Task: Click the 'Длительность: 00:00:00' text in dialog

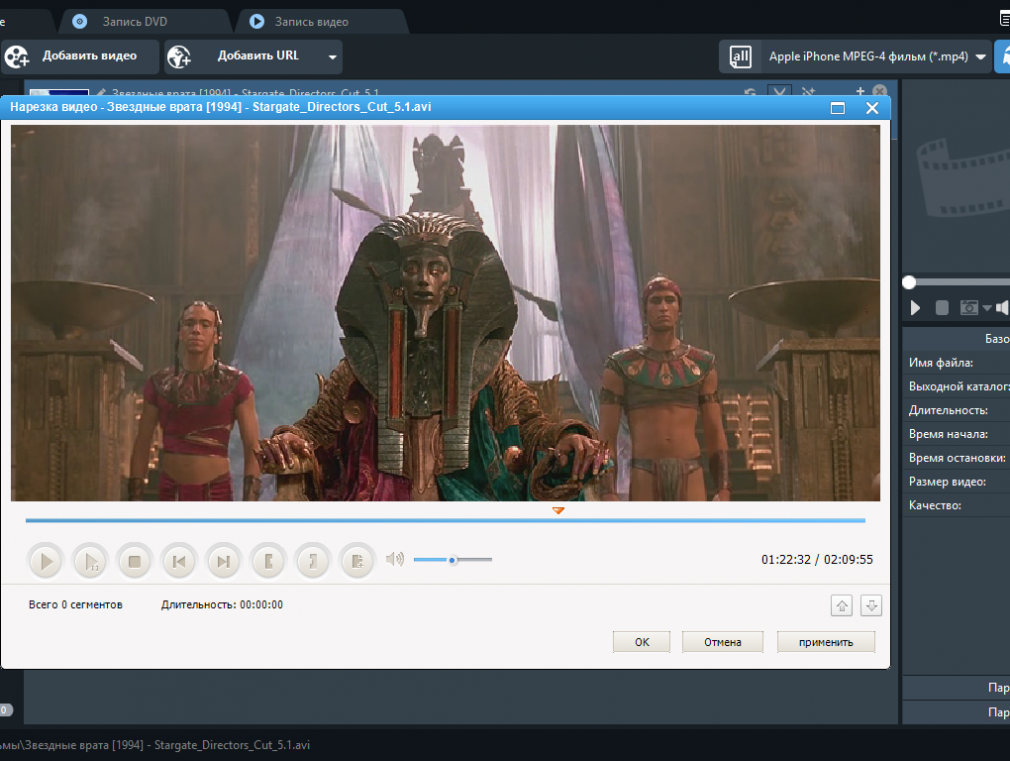Action: tap(222, 604)
